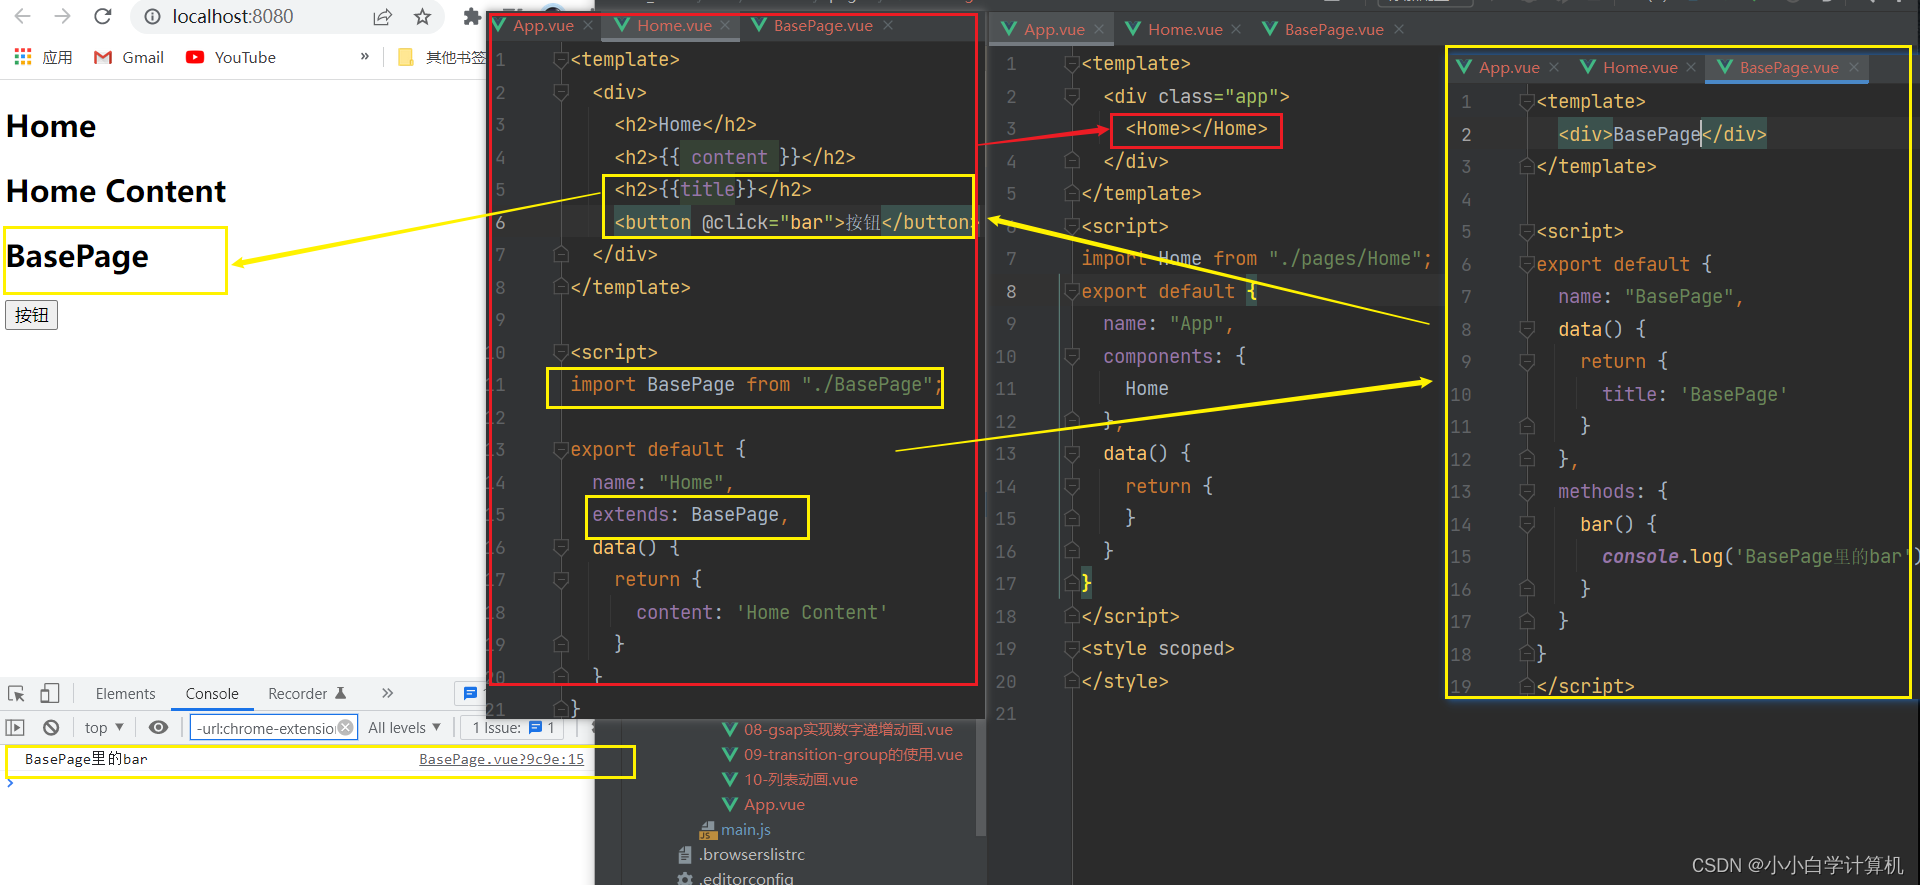Screen dimensions: 1920x885
Task: Go forward in the browser
Action: click(x=62, y=16)
